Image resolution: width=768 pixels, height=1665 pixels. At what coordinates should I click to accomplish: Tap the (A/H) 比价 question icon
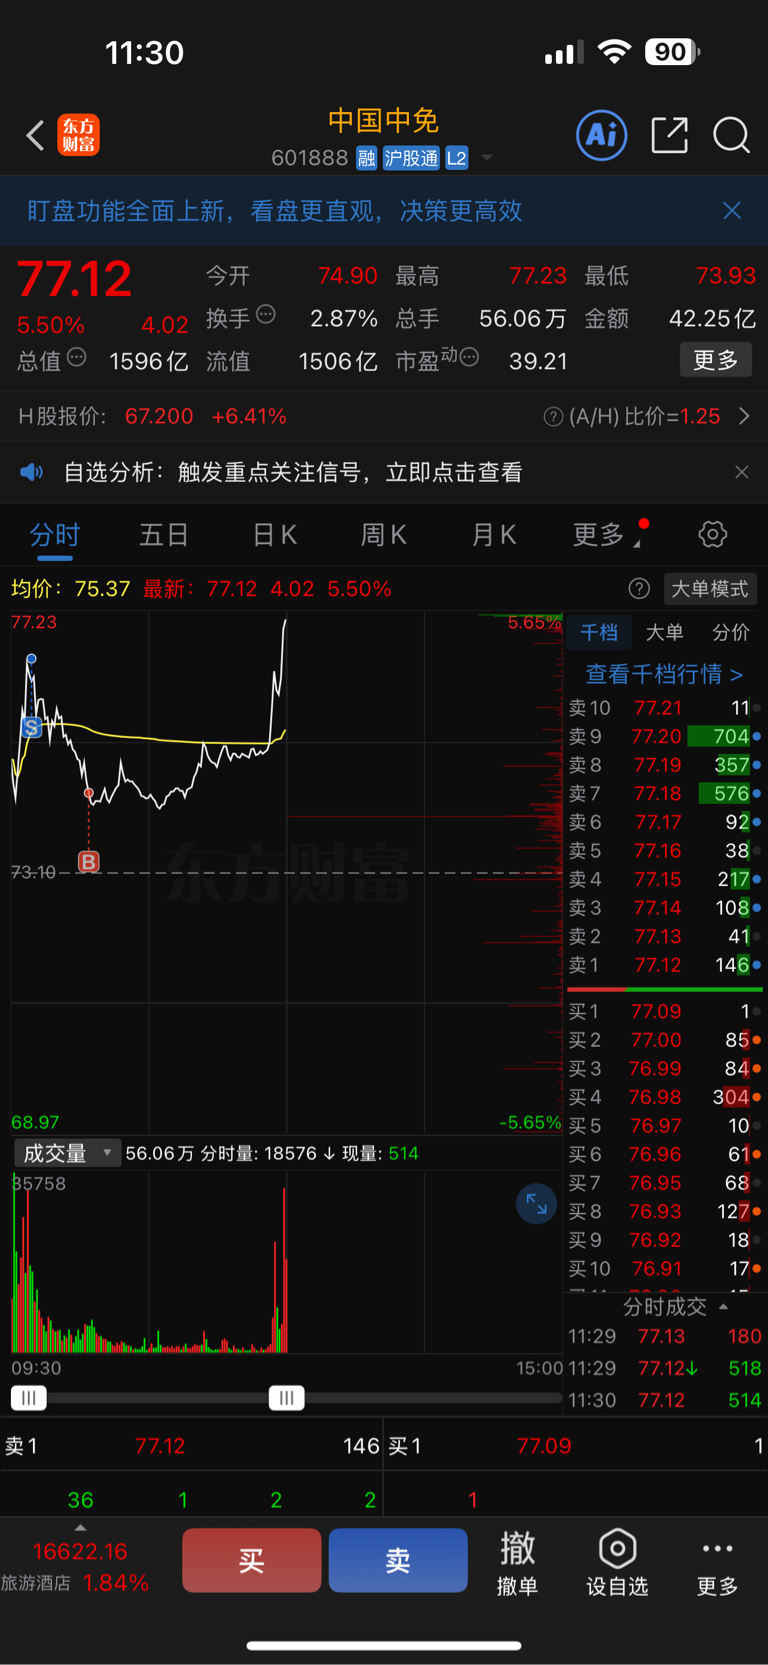[x=552, y=417]
